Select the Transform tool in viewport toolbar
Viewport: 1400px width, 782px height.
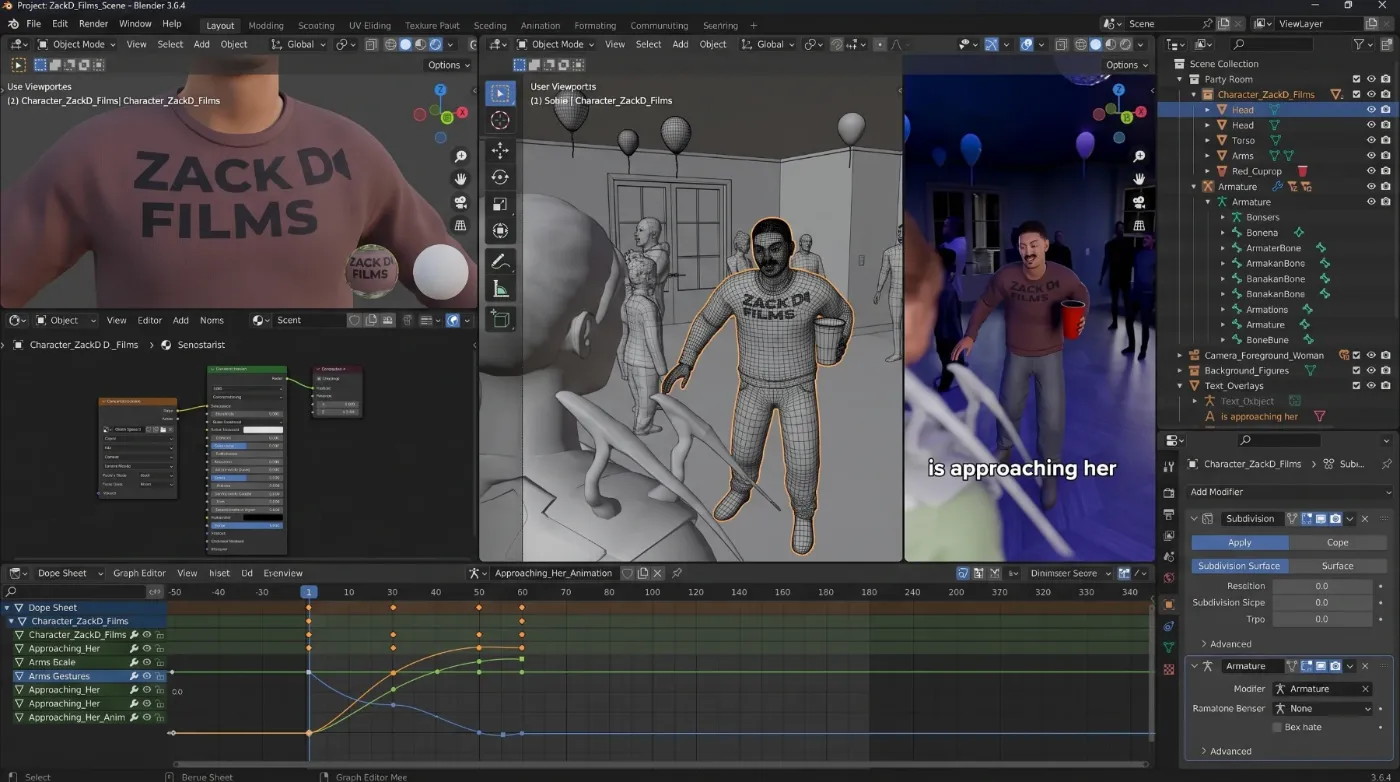(501, 231)
